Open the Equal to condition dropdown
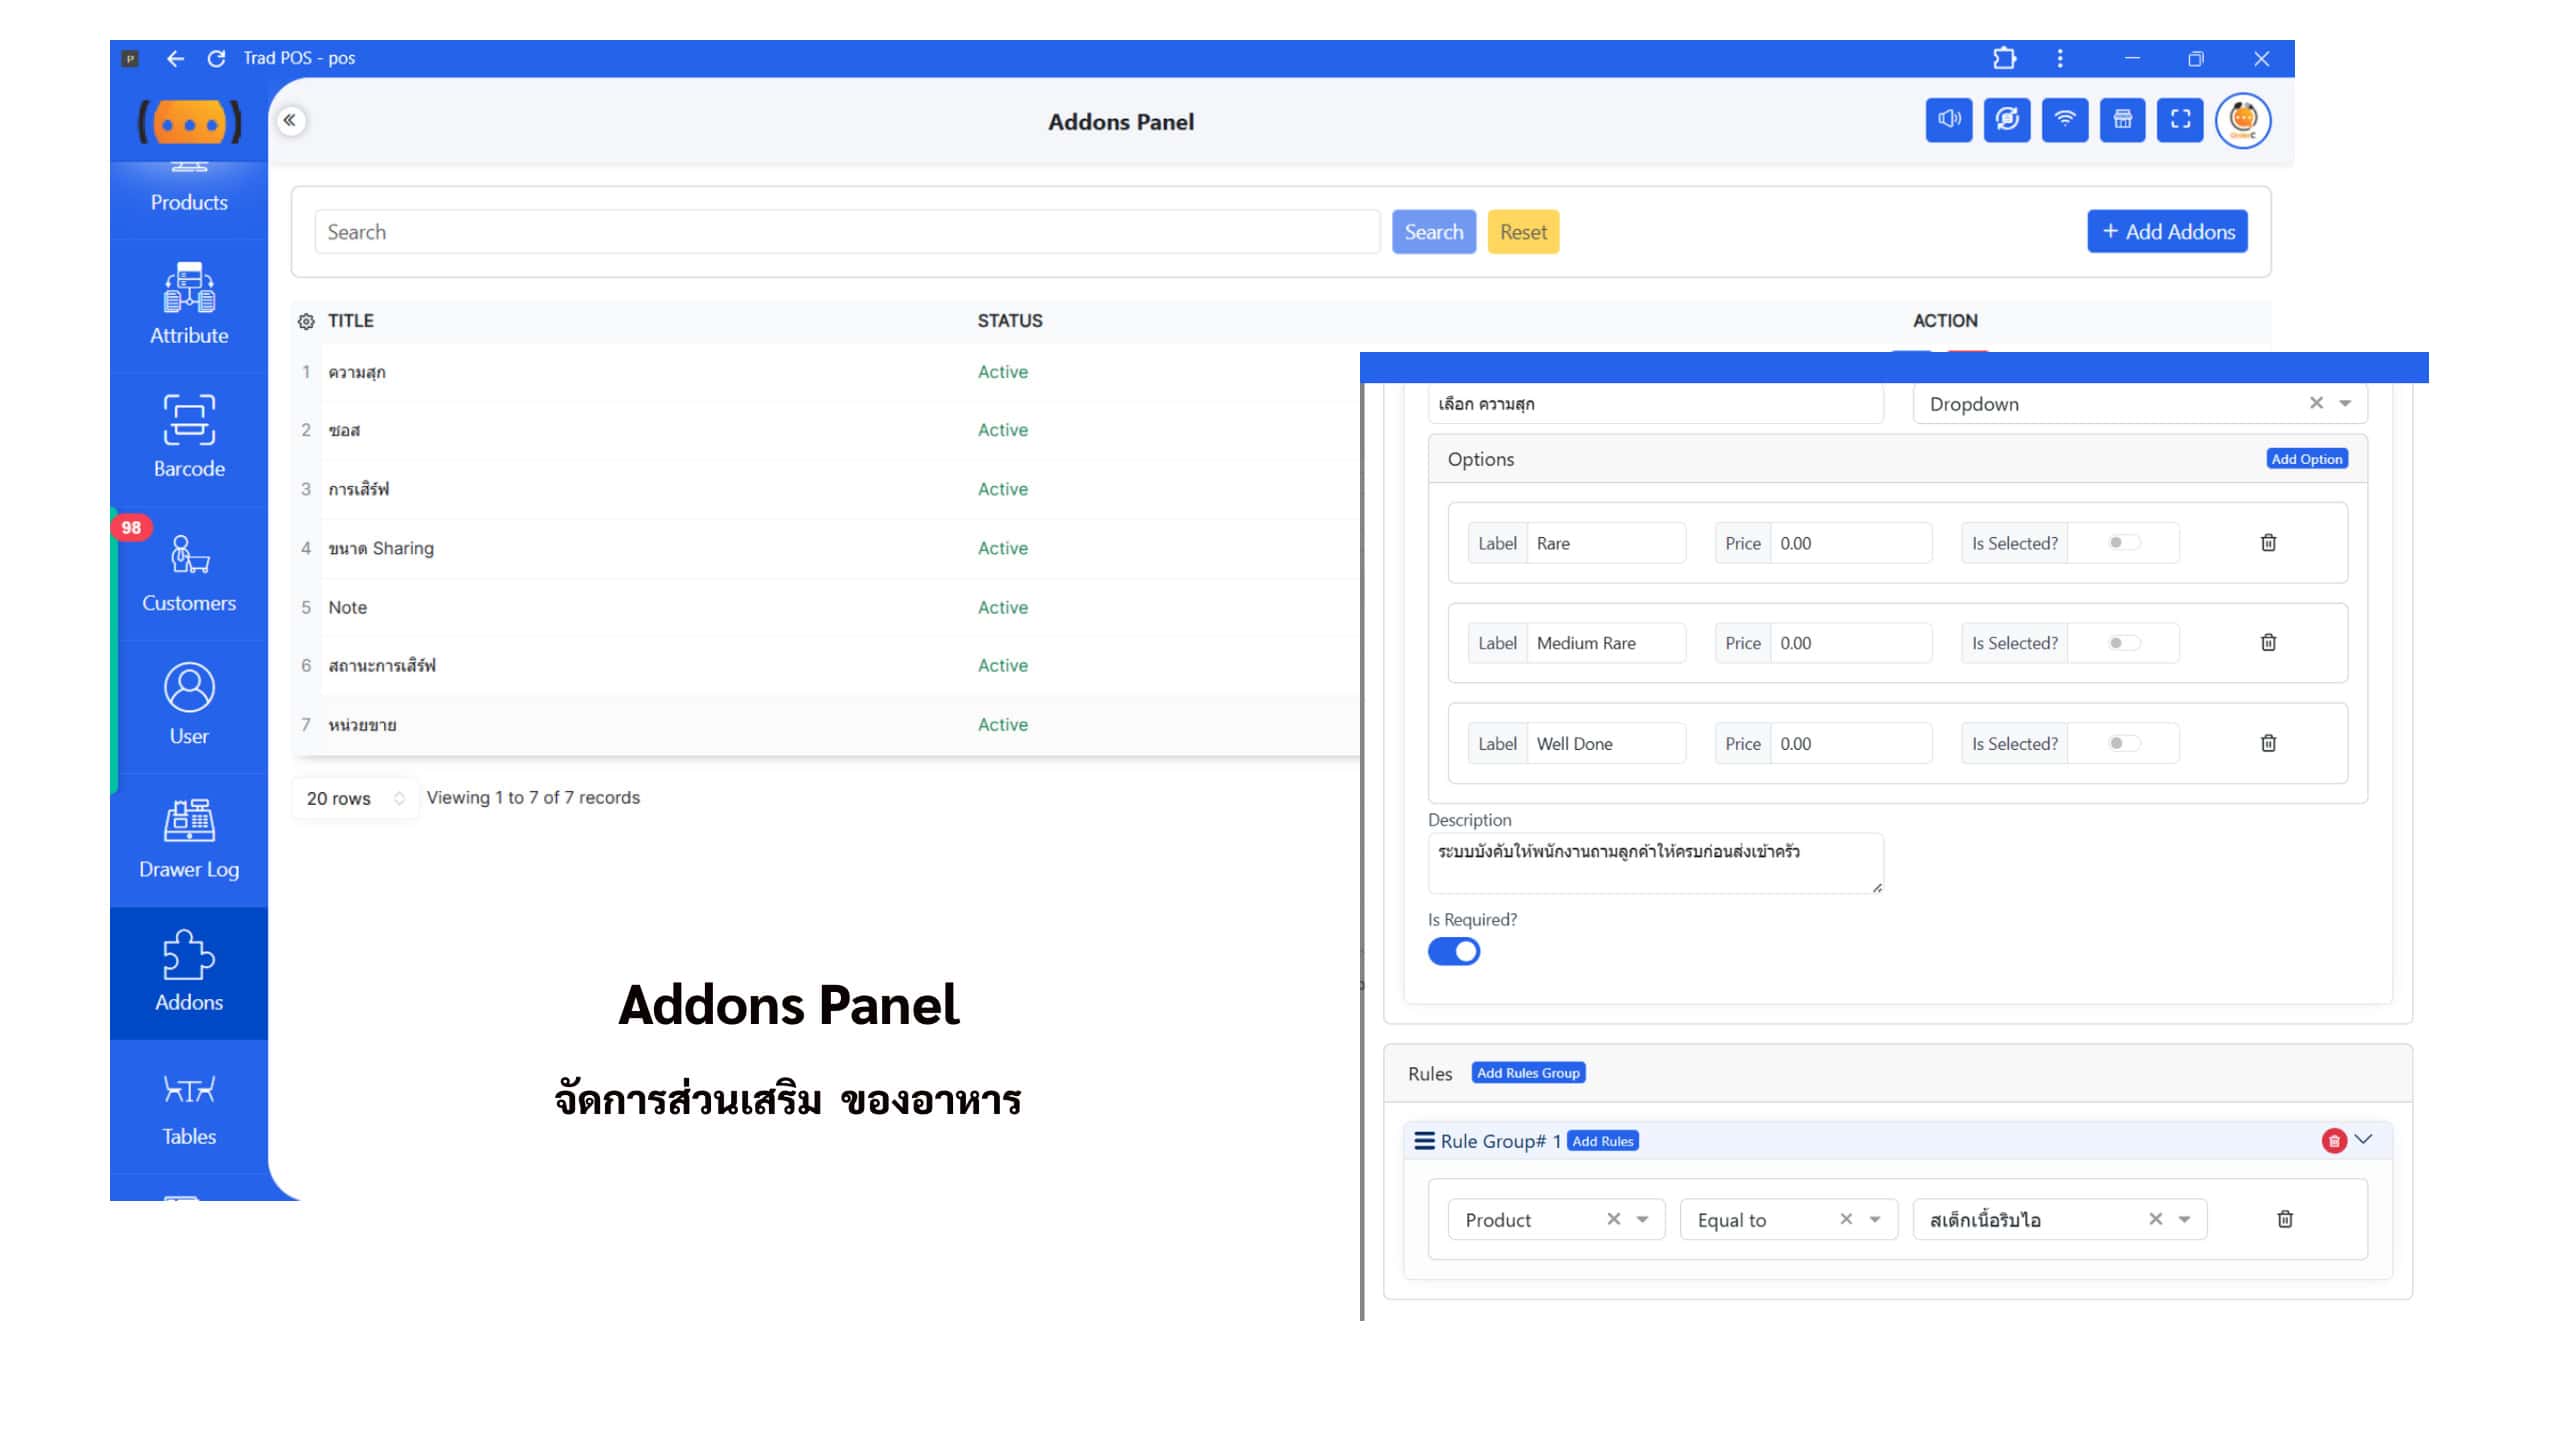The width and height of the screenshot is (2560, 1440). (x=1789, y=1219)
